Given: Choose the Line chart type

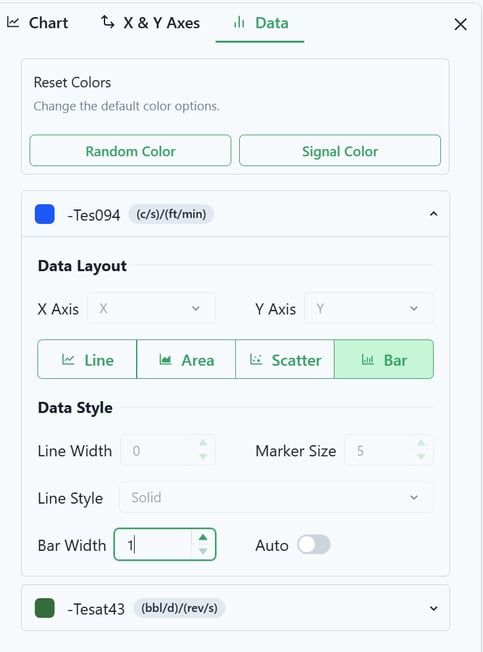Looking at the screenshot, I should point(87,360).
